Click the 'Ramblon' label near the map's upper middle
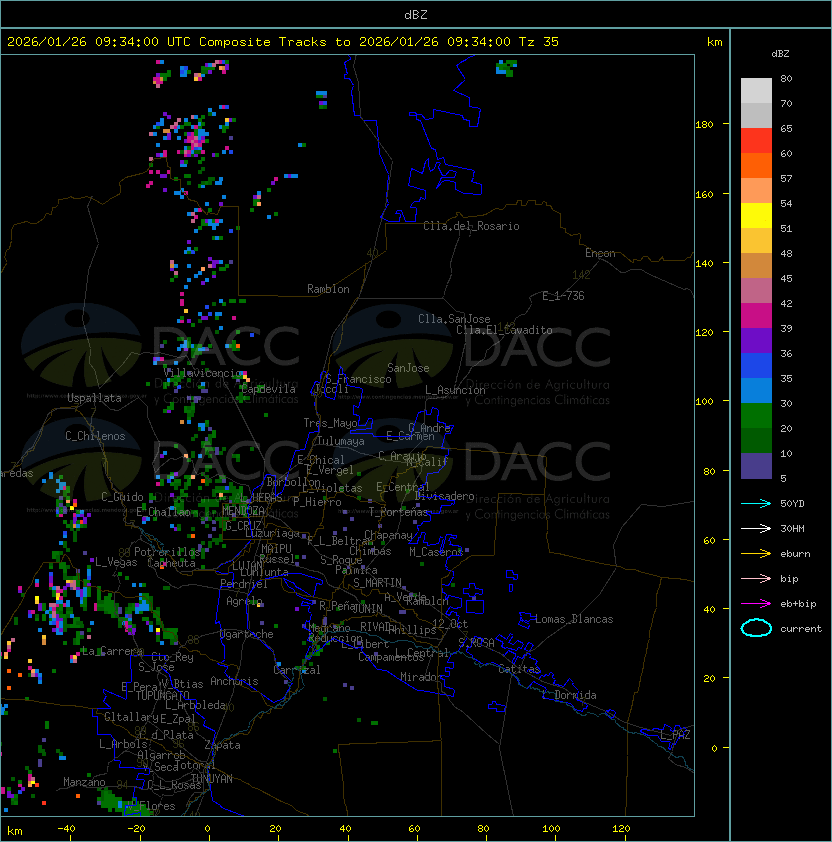The width and height of the screenshot is (832, 842). point(328,289)
